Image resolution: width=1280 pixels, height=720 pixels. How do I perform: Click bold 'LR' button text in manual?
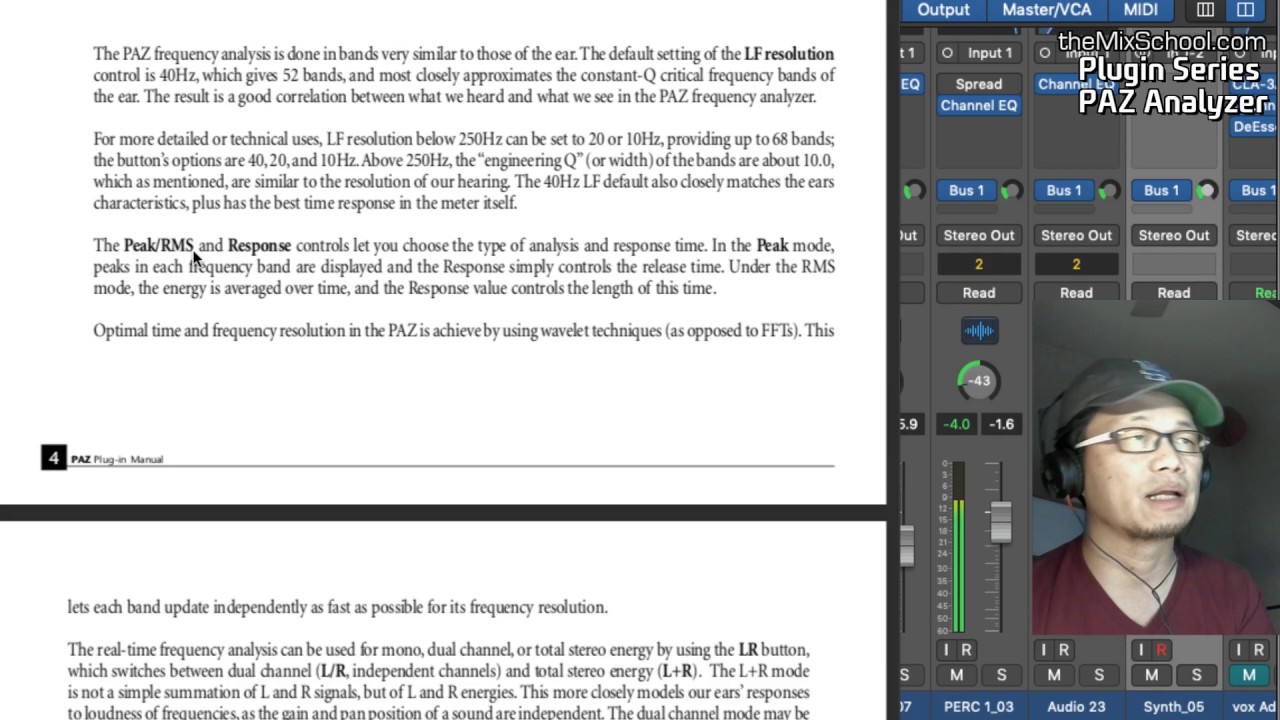(x=748, y=650)
